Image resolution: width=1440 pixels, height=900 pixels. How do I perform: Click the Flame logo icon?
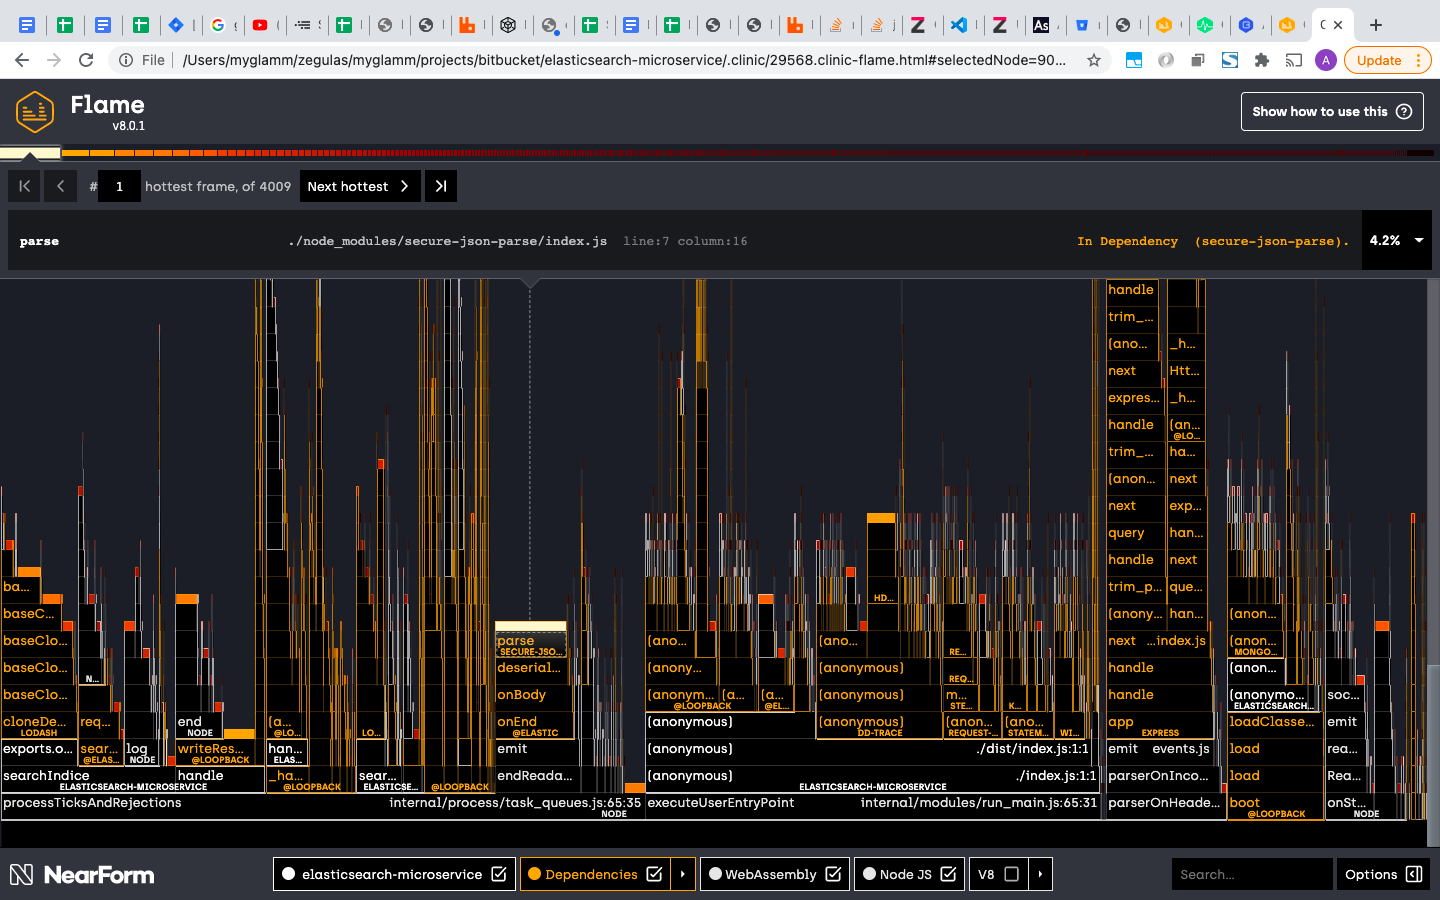(35, 112)
